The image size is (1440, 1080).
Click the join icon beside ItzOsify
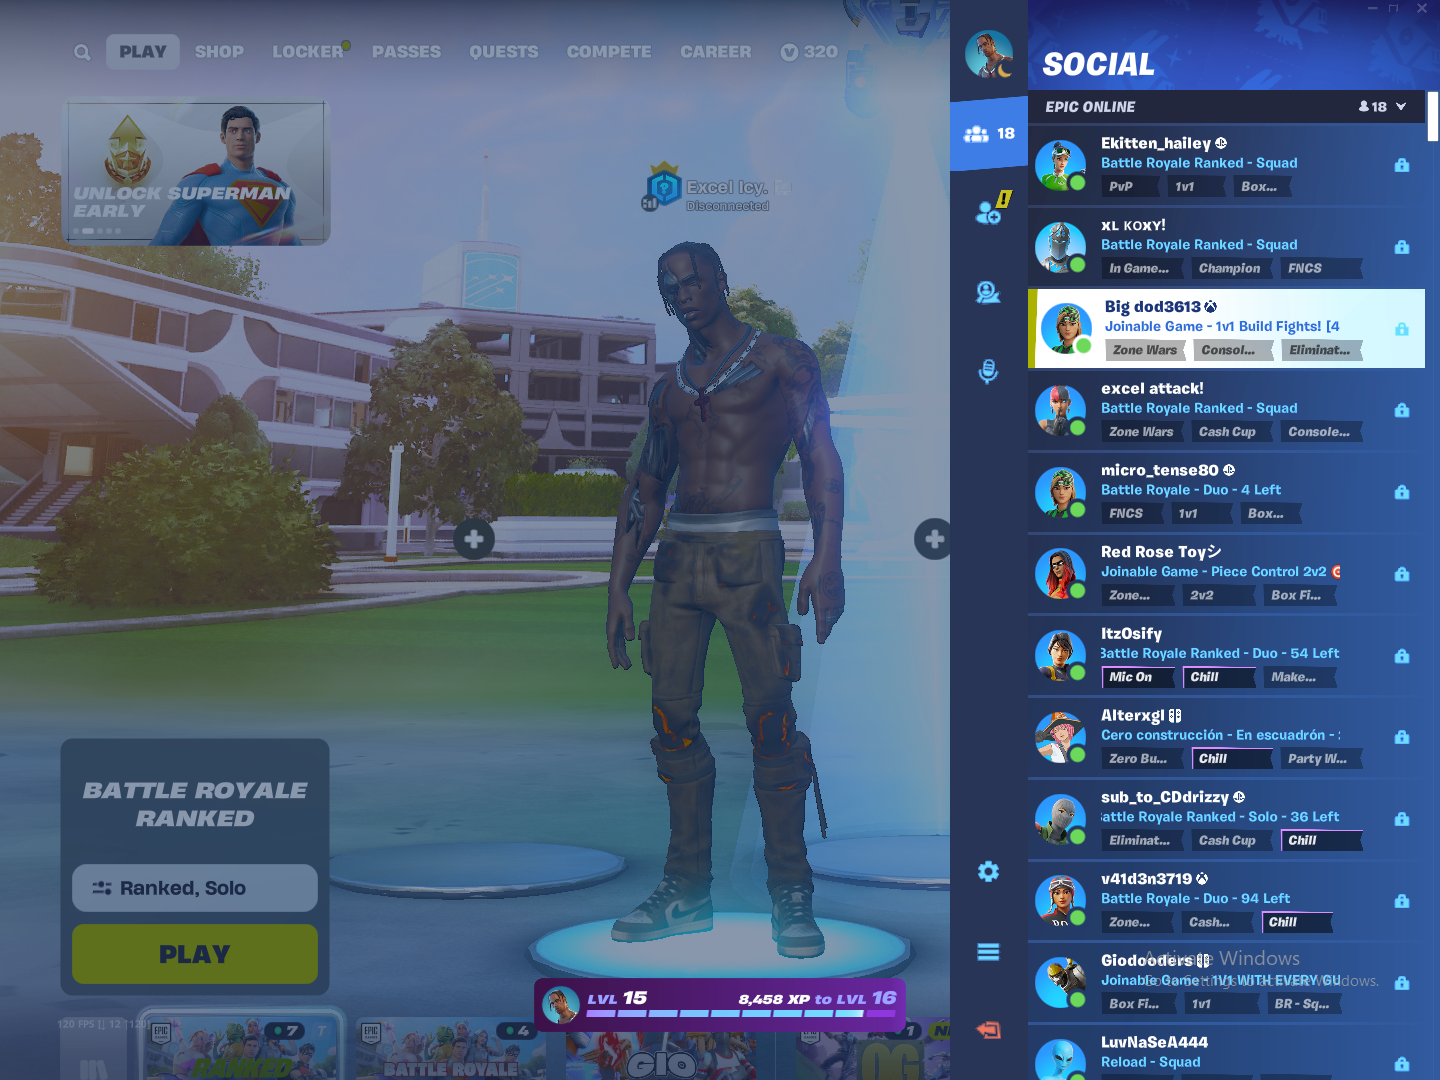click(x=1402, y=656)
